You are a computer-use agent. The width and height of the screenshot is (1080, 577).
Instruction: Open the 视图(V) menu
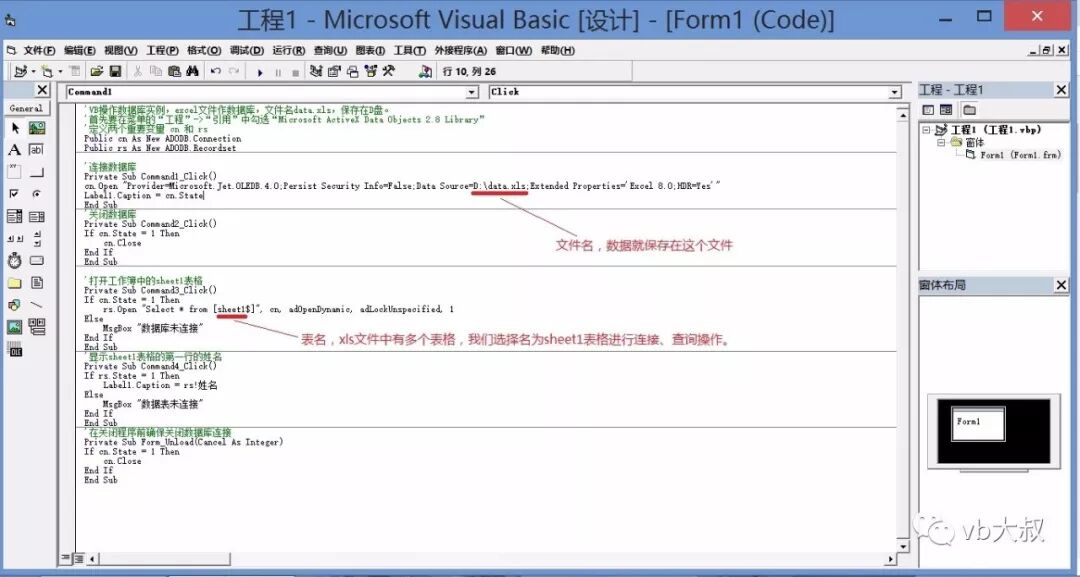click(x=121, y=50)
